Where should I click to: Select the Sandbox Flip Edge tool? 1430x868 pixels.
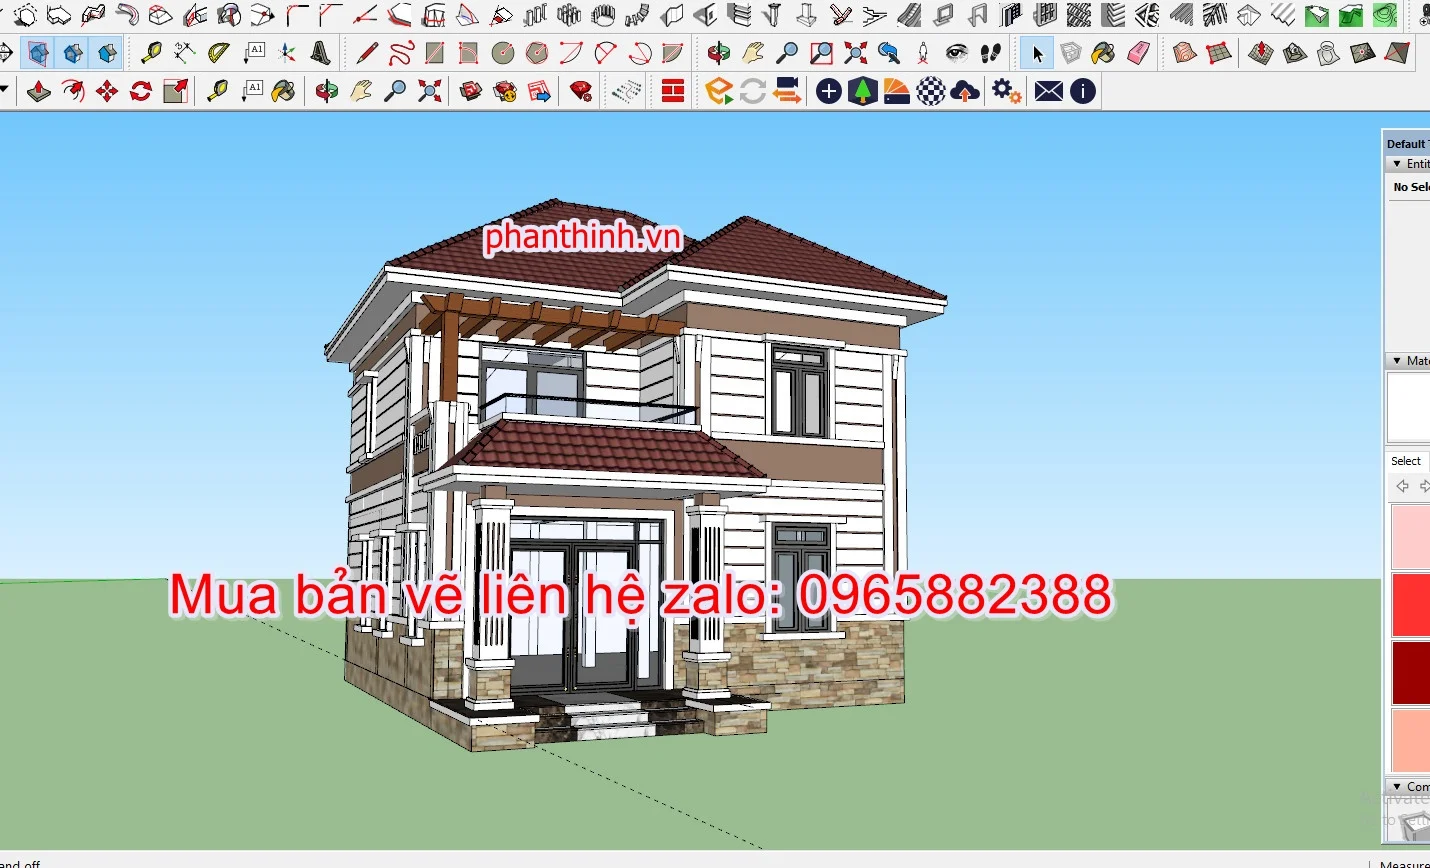click(x=1397, y=53)
